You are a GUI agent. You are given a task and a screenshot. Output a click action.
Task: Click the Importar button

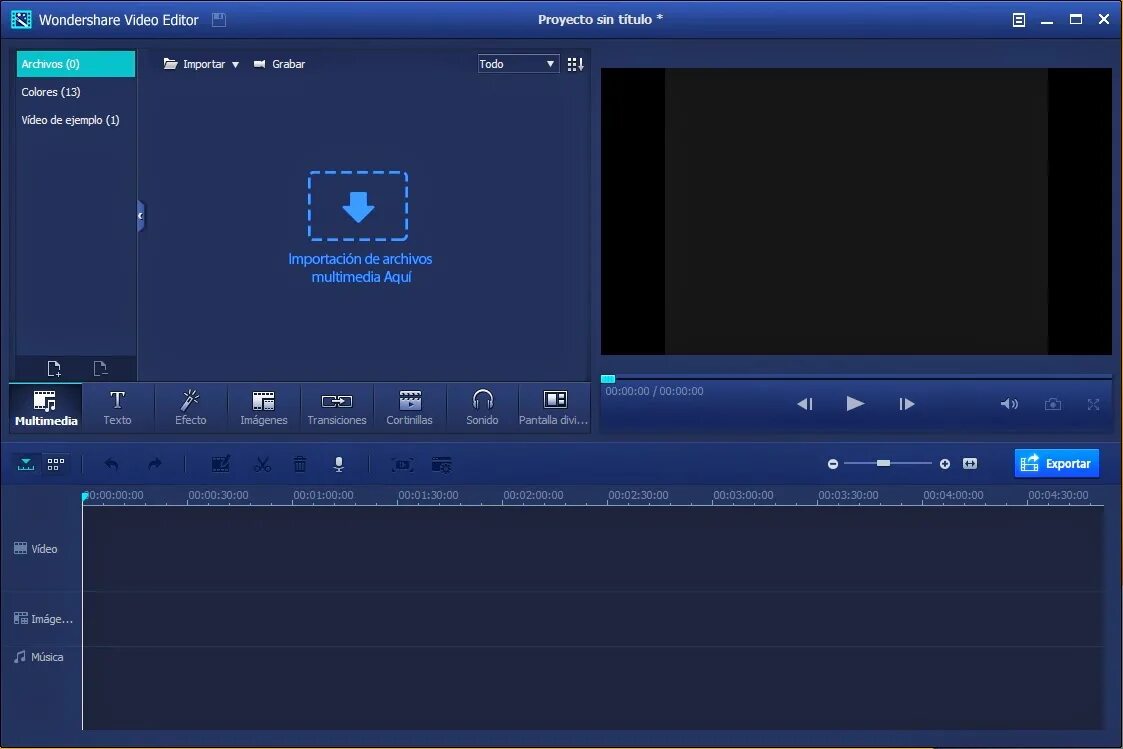click(x=195, y=64)
